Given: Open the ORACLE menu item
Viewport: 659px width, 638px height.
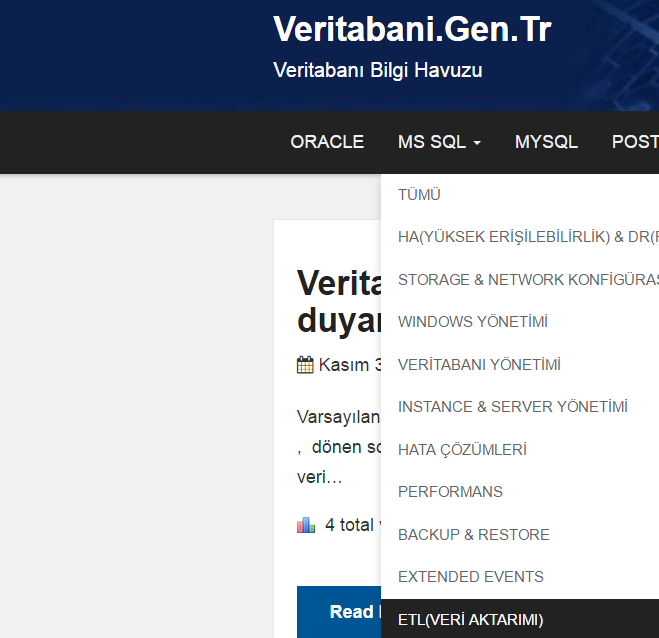Looking at the screenshot, I should pos(327,142).
